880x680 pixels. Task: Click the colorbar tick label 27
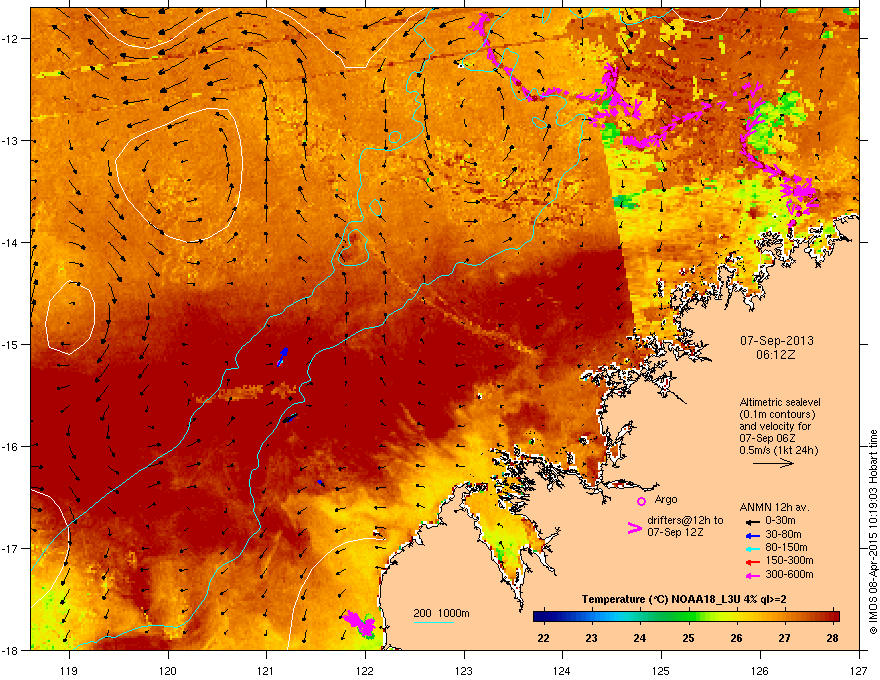[785, 638]
